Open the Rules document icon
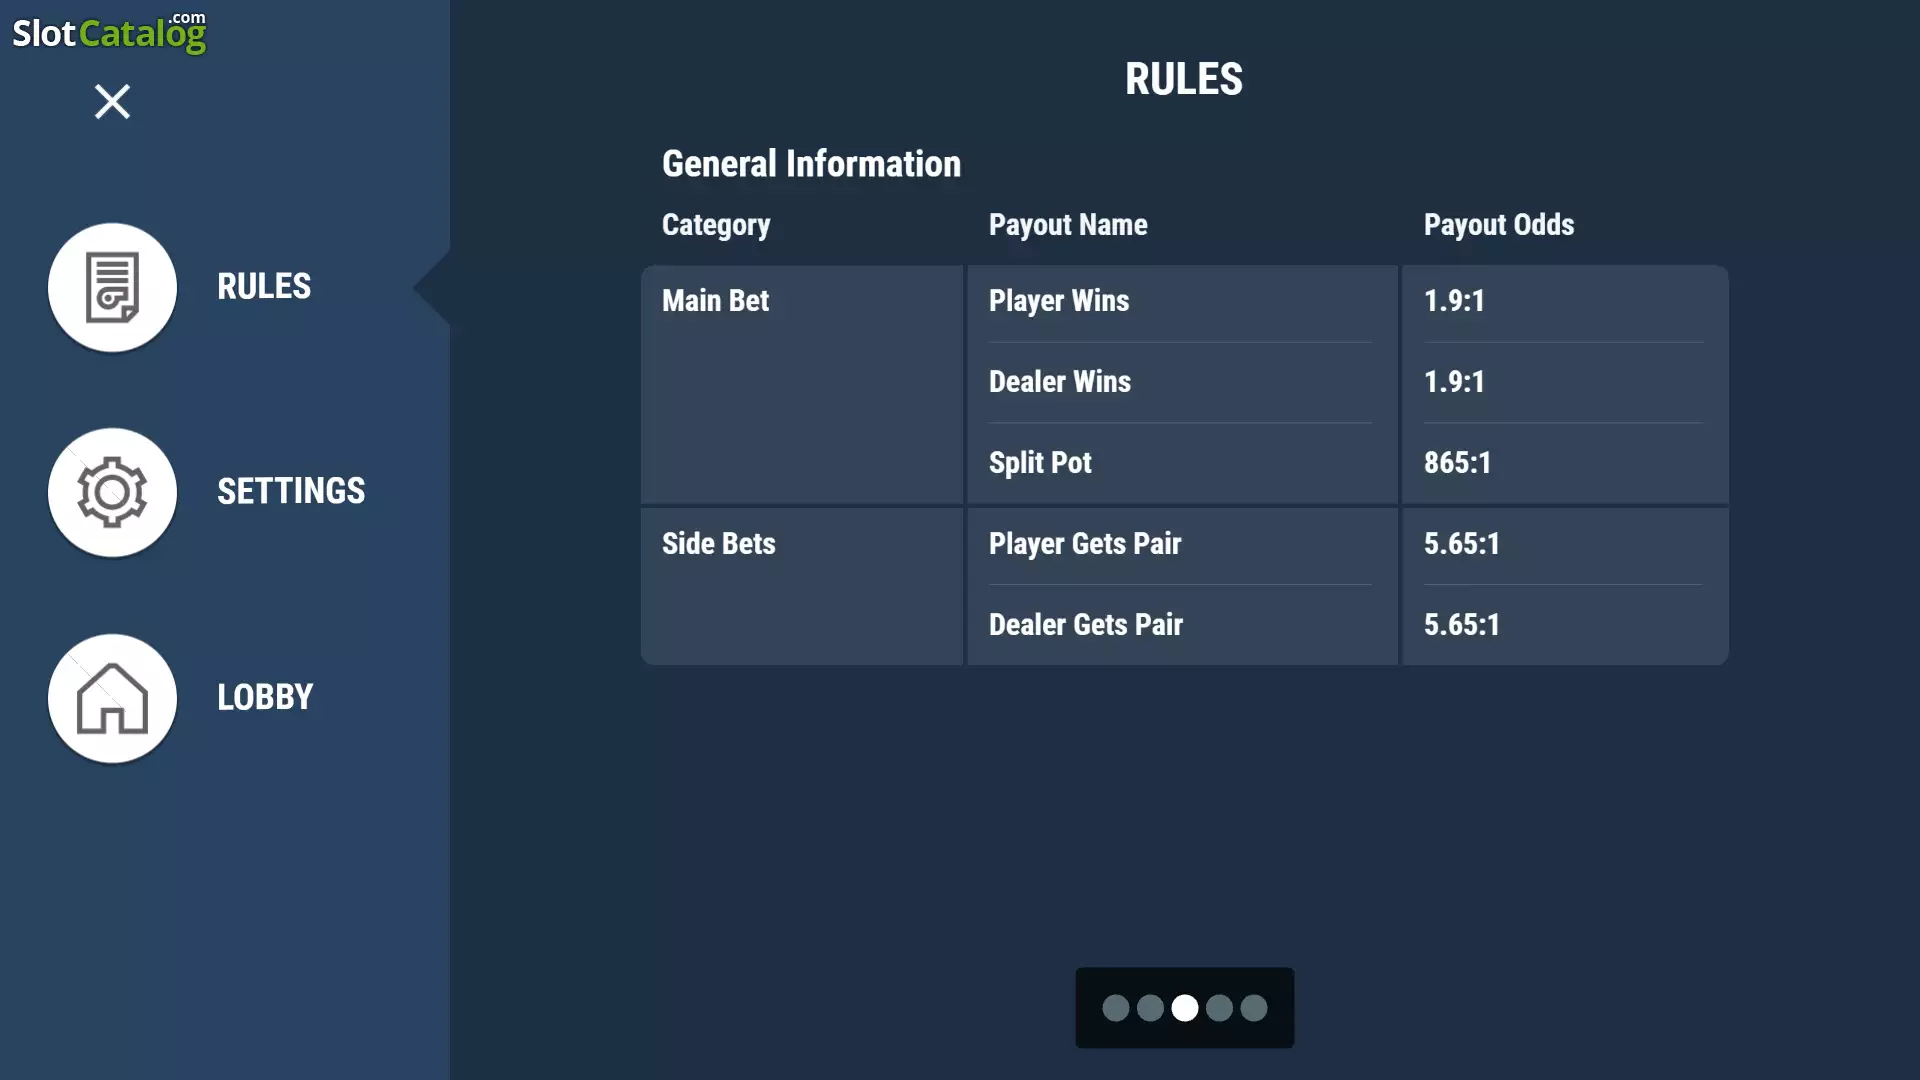This screenshot has width=1920, height=1080. 112,287
